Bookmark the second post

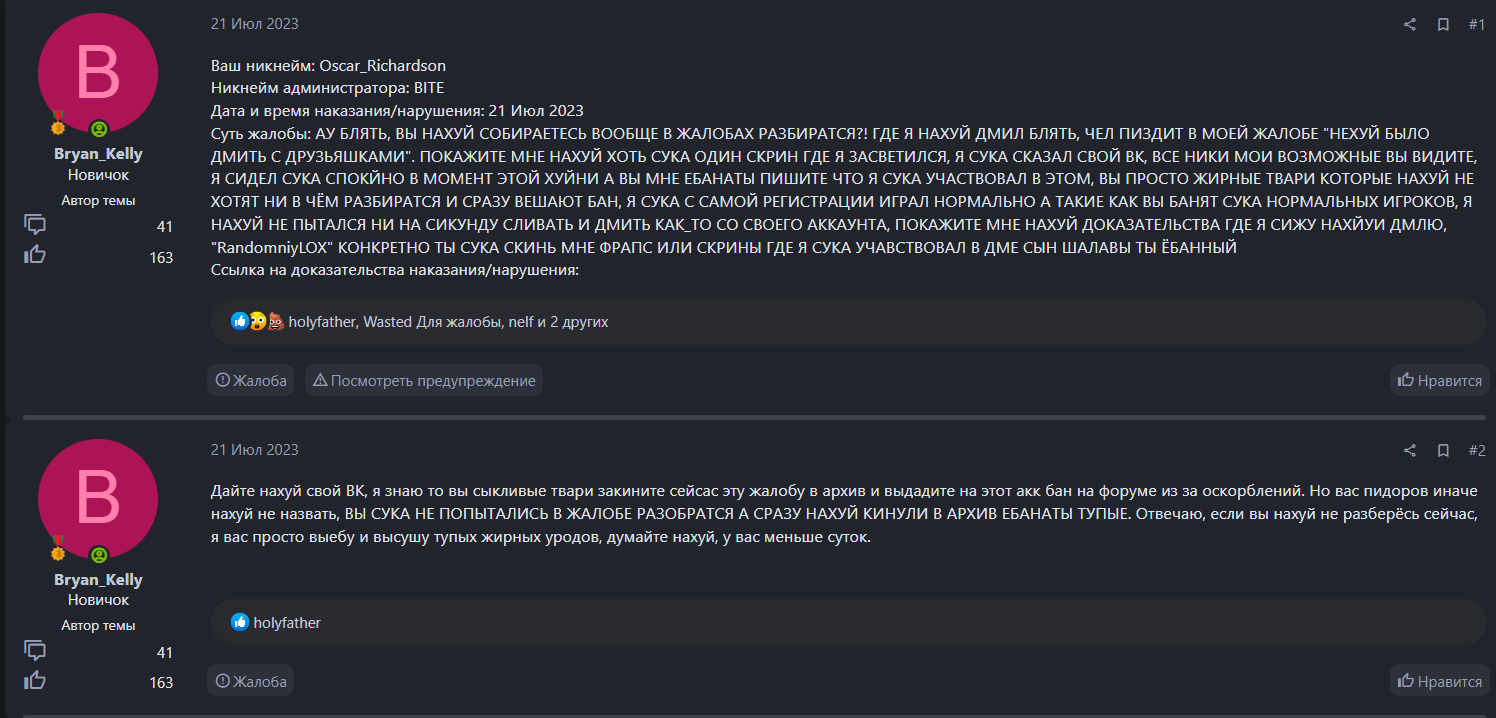(1443, 450)
